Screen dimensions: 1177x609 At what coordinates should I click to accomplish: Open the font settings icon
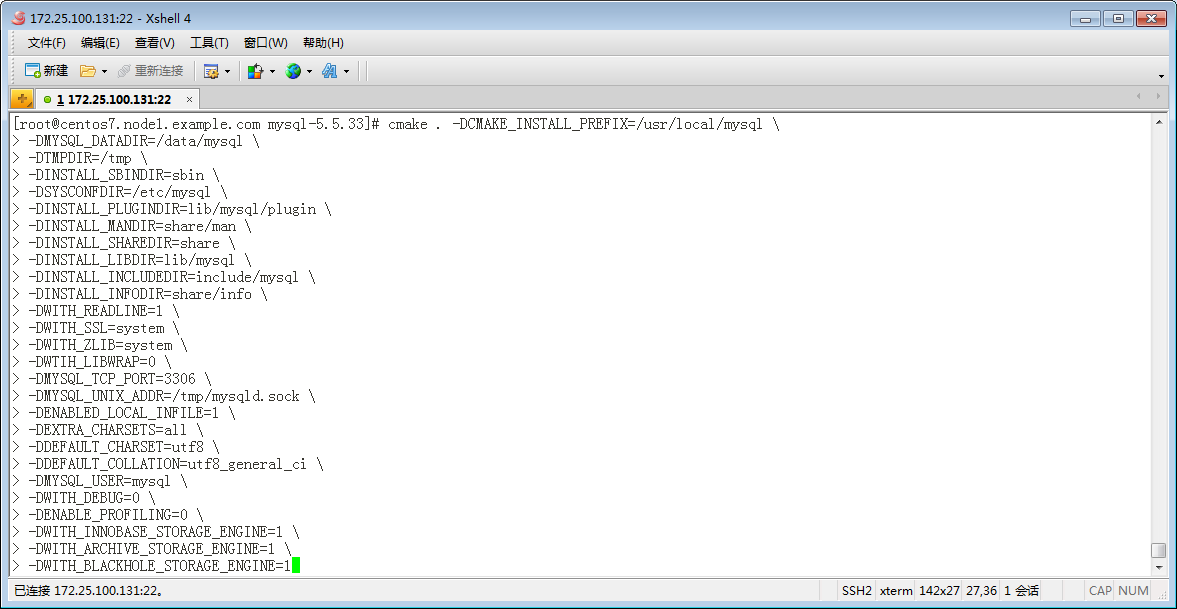(x=331, y=70)
